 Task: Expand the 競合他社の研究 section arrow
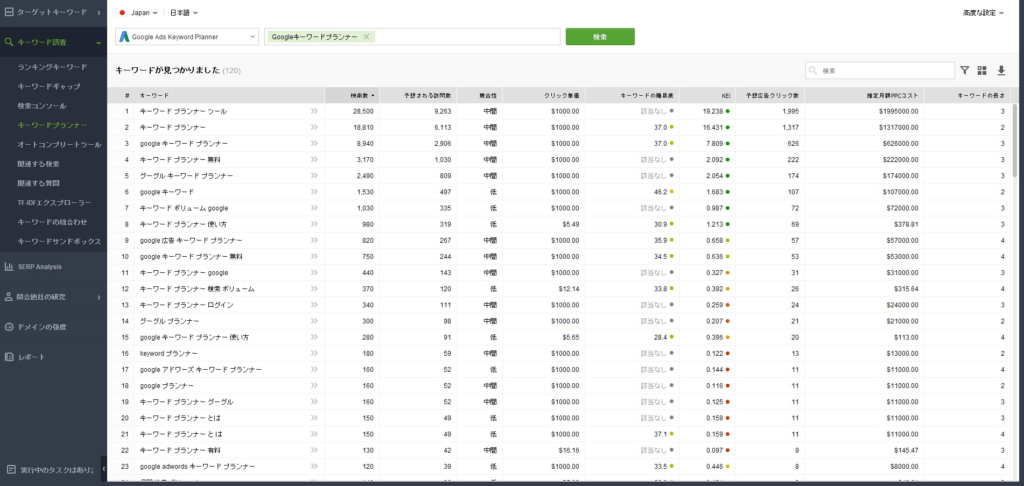pyautogui.click(x=99, y=297)
